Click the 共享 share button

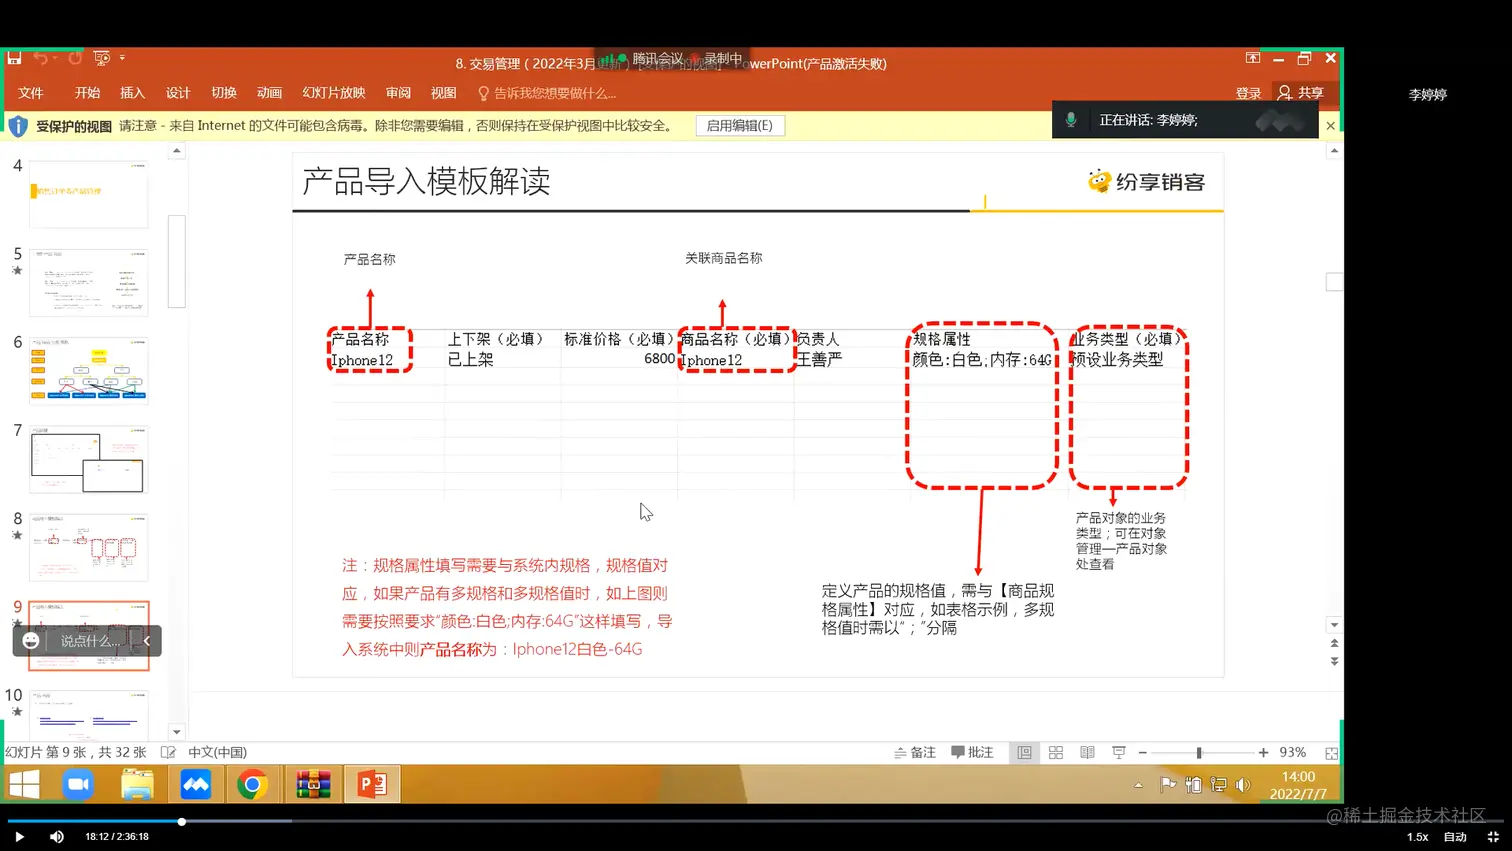(1301, 93)
